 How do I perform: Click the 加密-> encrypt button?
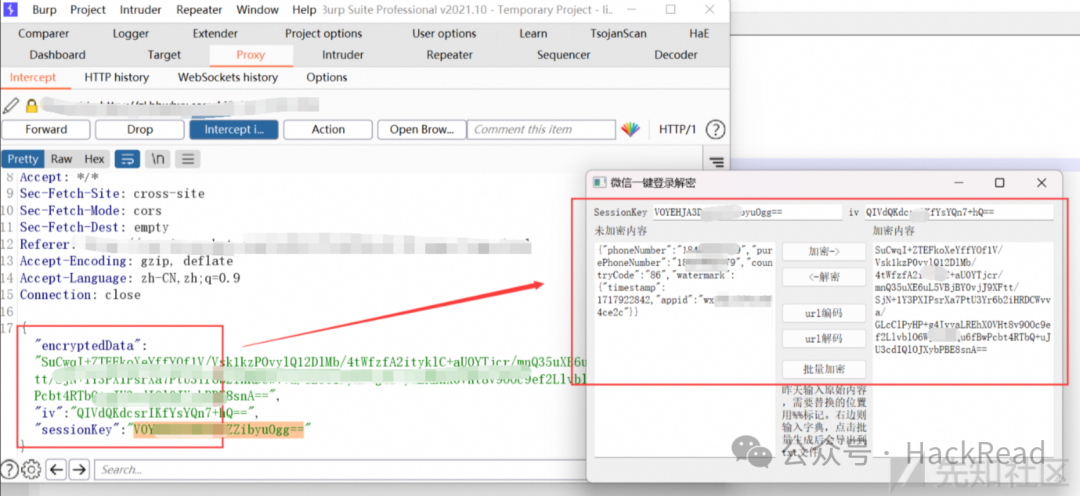coord(824,251)
